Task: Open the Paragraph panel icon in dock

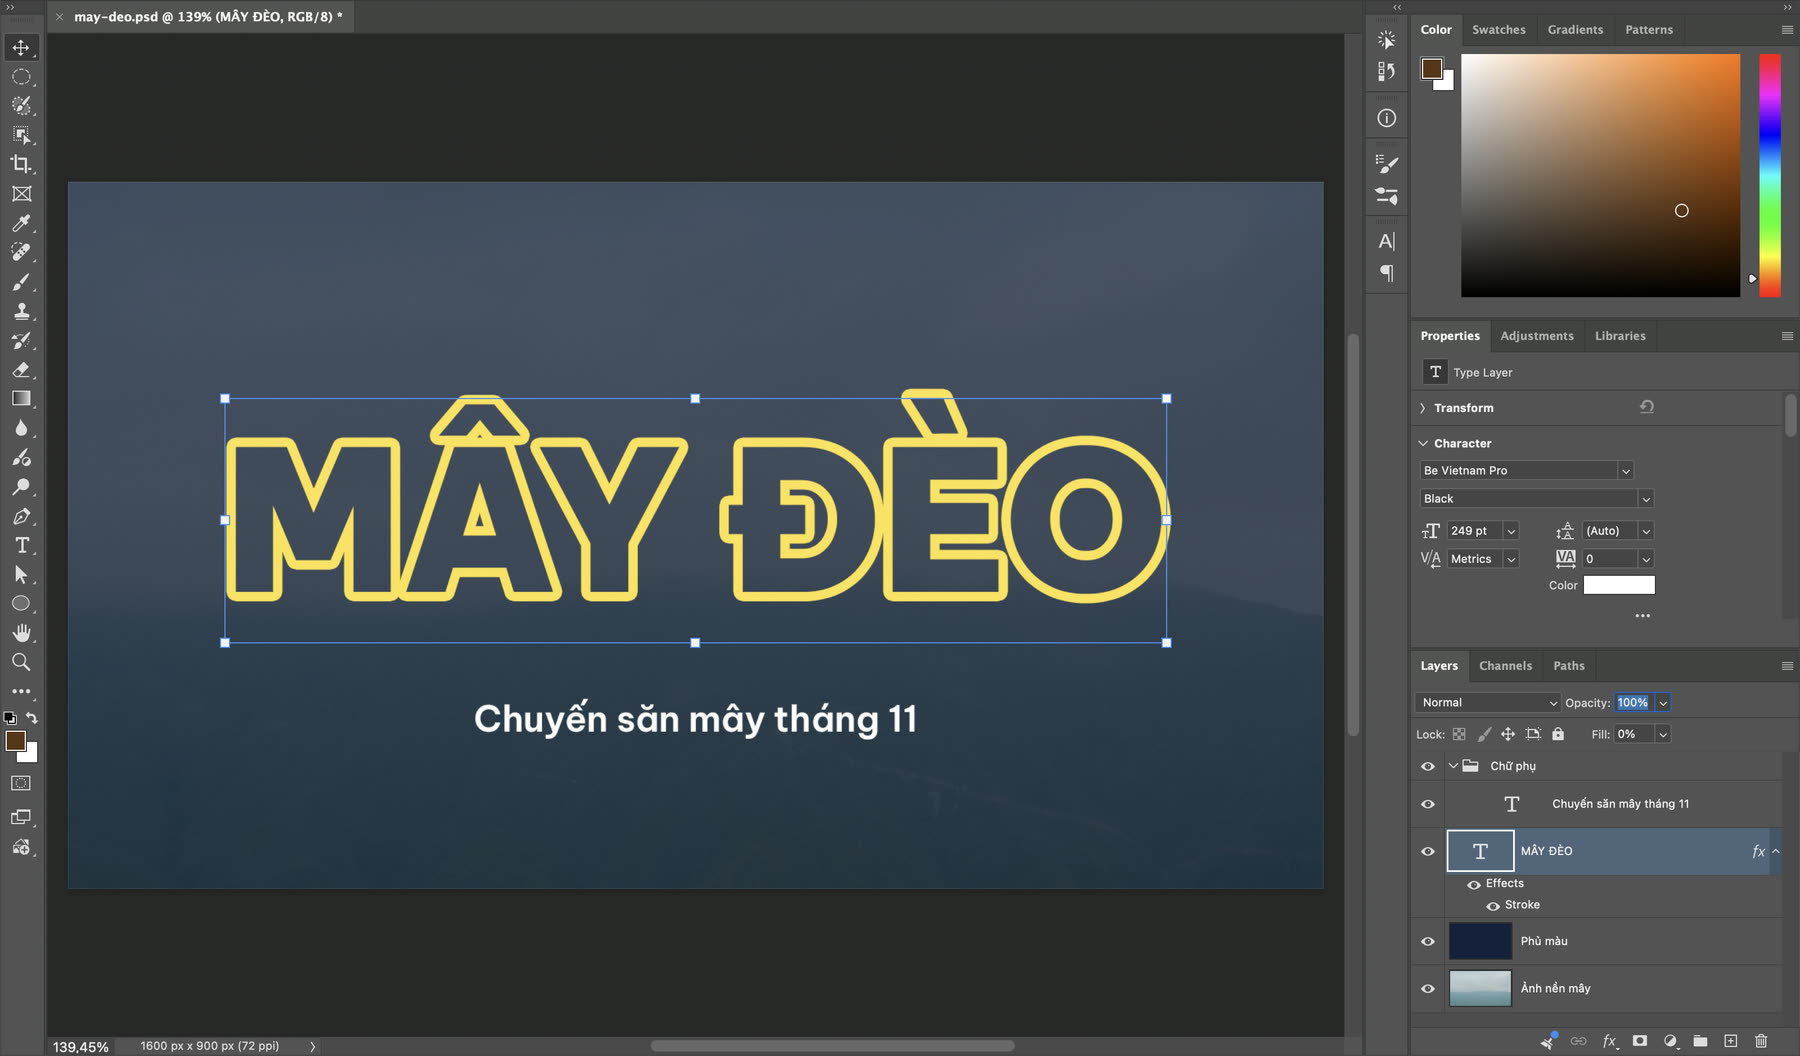Action: pyautogui.click(x=1386, y=273)
